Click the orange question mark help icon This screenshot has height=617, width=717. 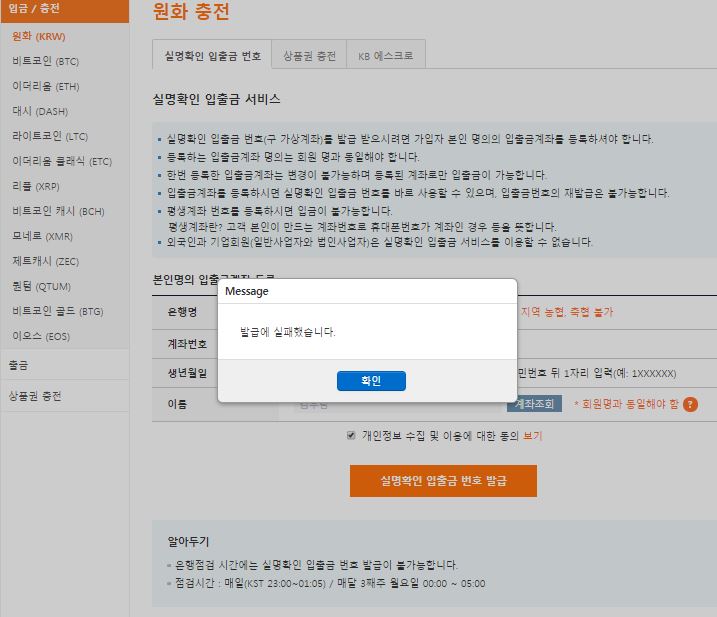pos(690,404)
